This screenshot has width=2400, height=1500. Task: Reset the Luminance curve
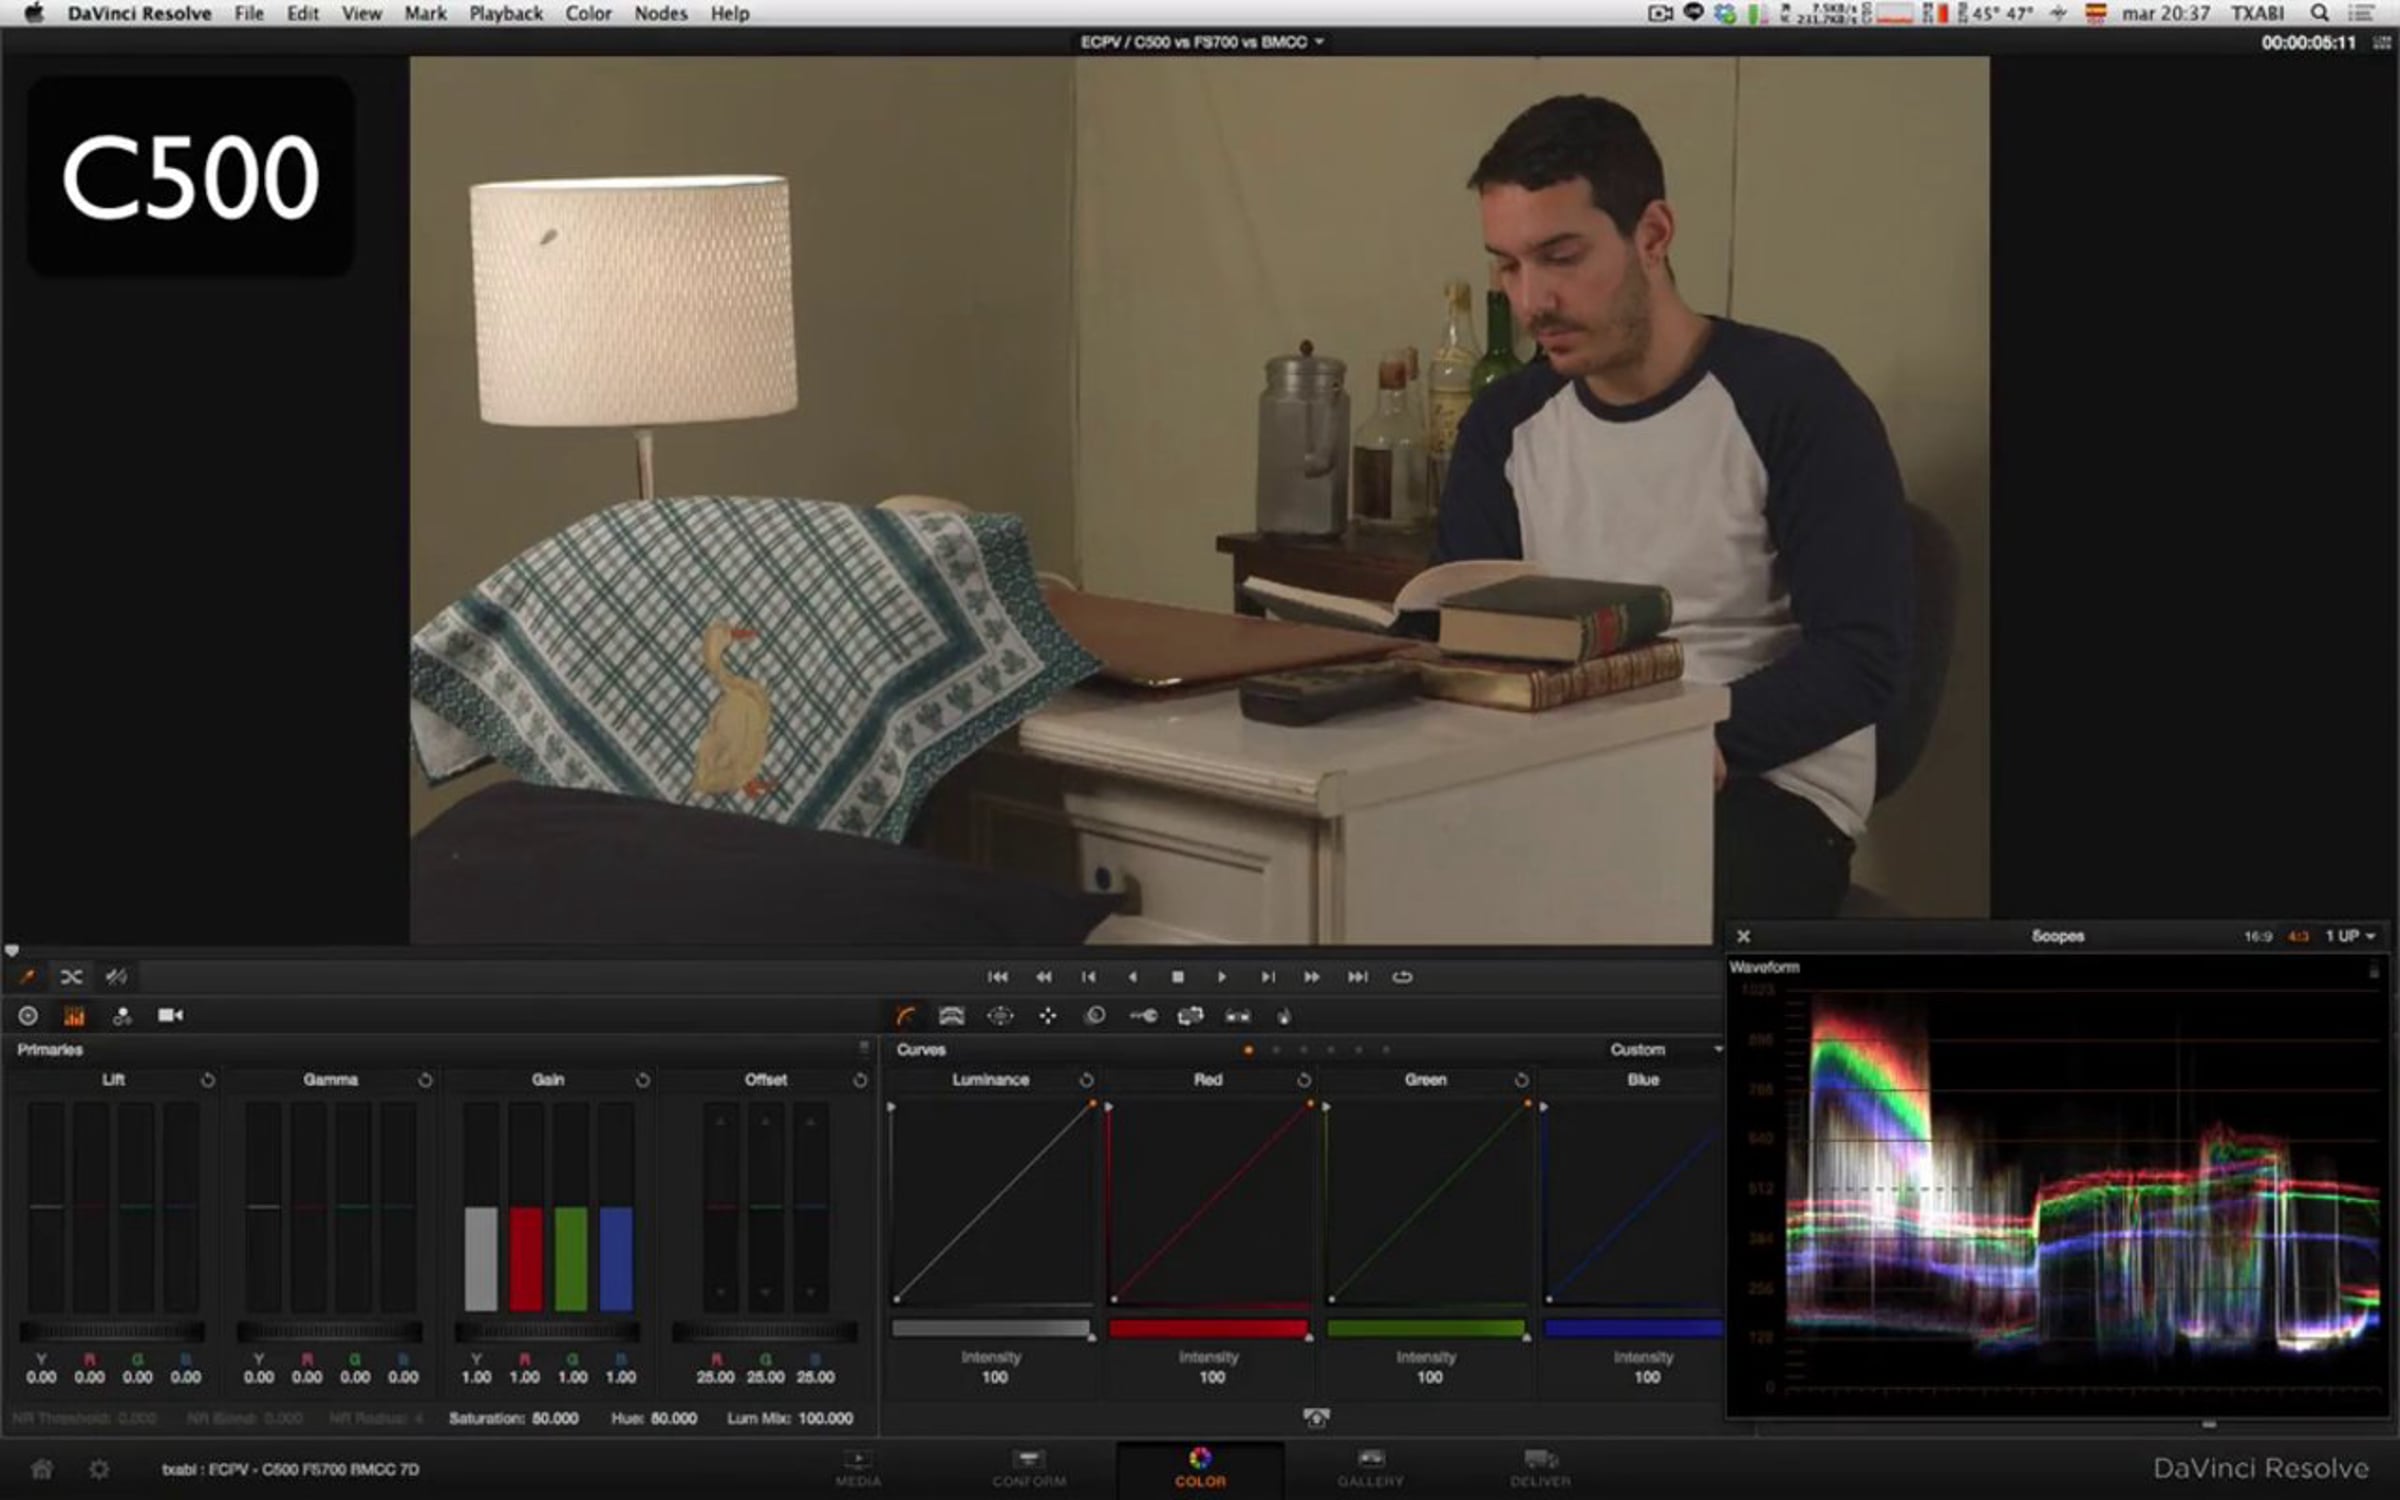[1086, 1080]
